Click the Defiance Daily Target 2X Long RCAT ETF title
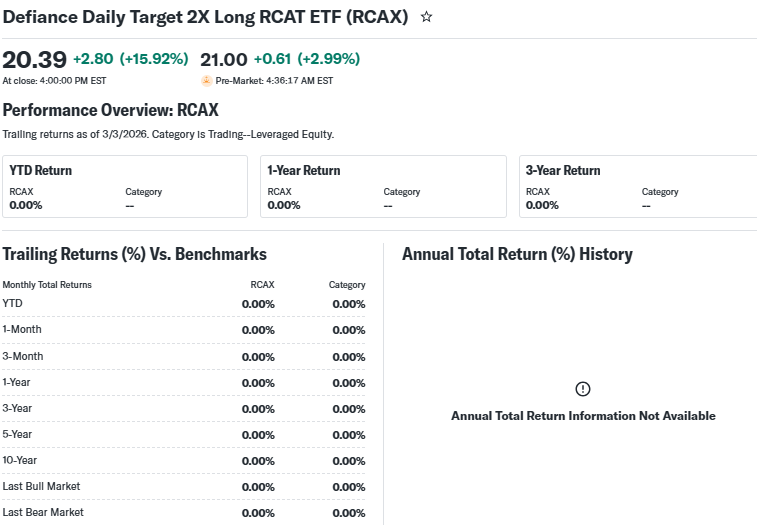The image size is (757, 526). [205, 18]
